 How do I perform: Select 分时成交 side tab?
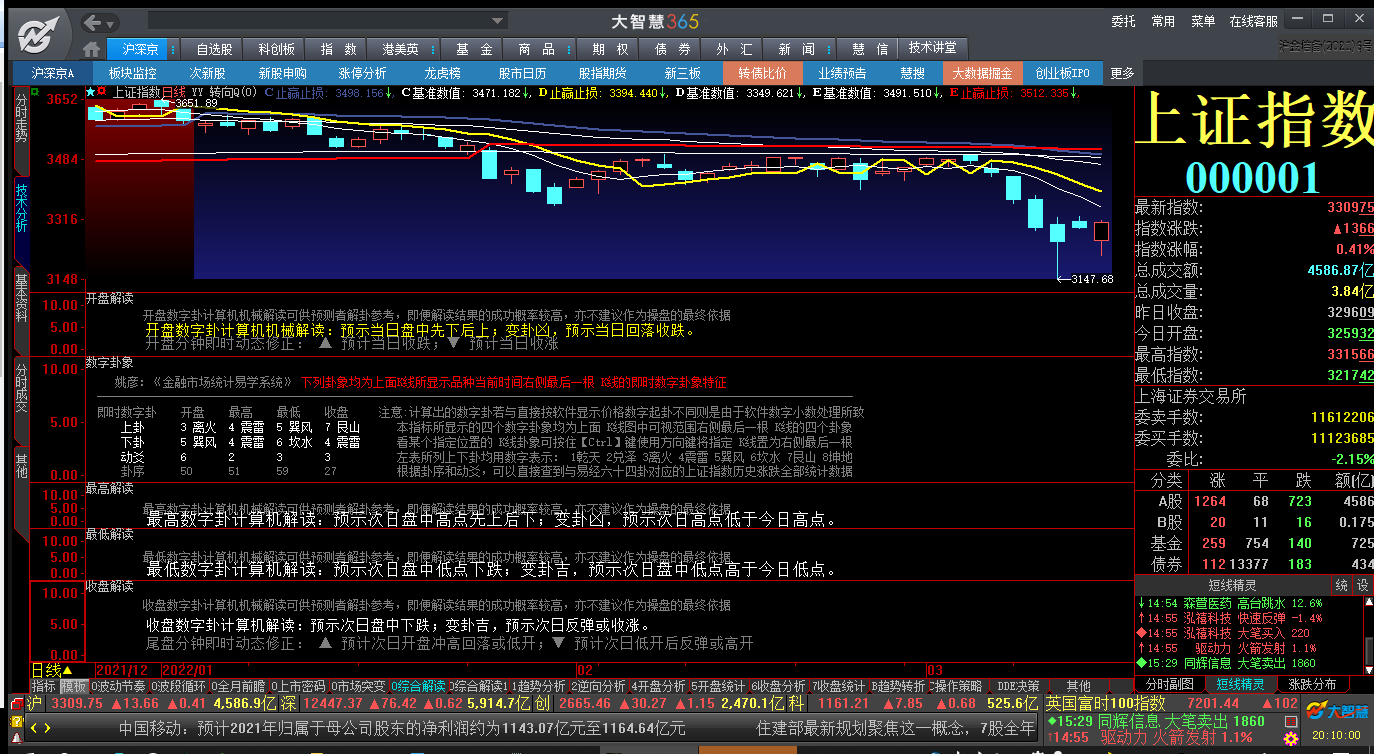(21, 400)
